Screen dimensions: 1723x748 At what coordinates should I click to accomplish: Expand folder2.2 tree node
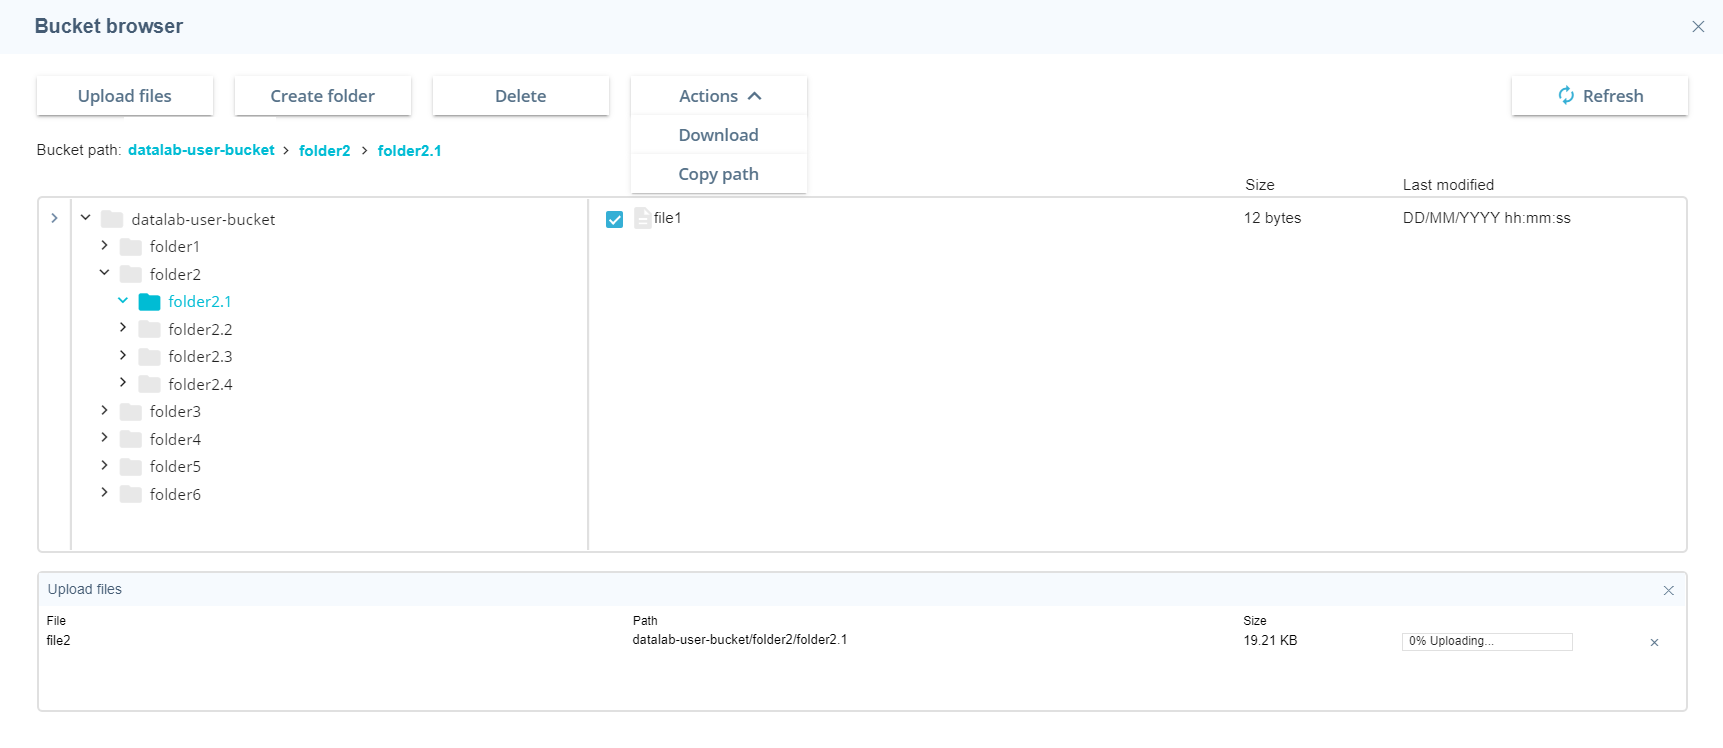(x=123, y=327)
